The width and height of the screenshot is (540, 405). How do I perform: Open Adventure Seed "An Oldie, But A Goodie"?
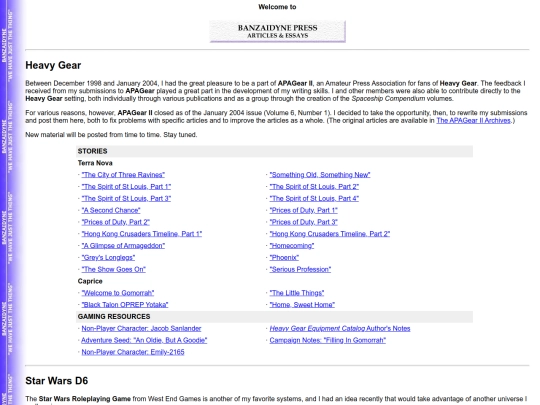click(x=144, y=340)
